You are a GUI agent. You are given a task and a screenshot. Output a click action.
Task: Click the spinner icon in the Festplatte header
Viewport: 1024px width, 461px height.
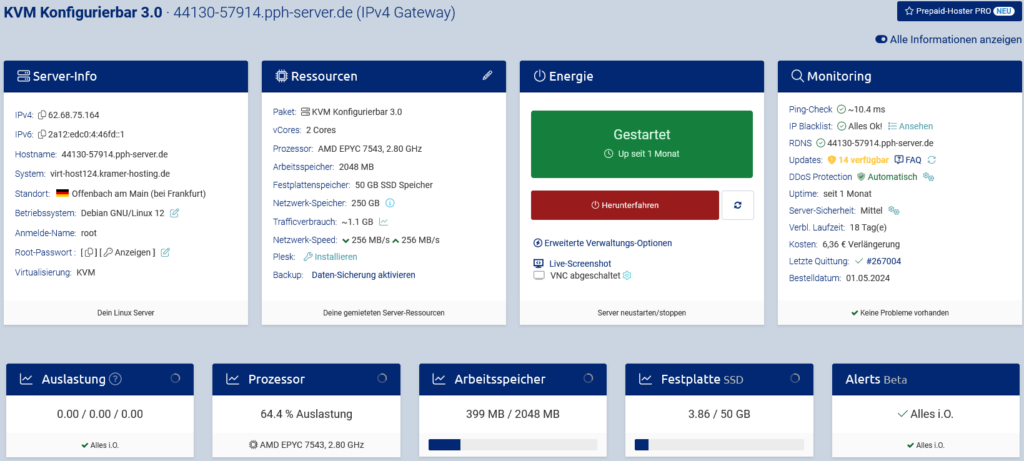point(795,377)
